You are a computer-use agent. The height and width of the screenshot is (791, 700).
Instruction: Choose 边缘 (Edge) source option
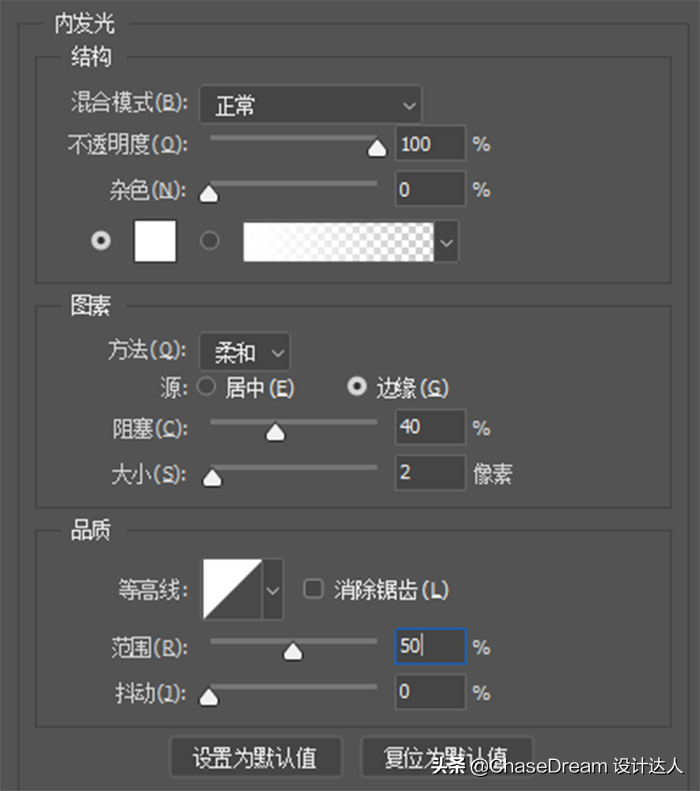pos(357,388)
